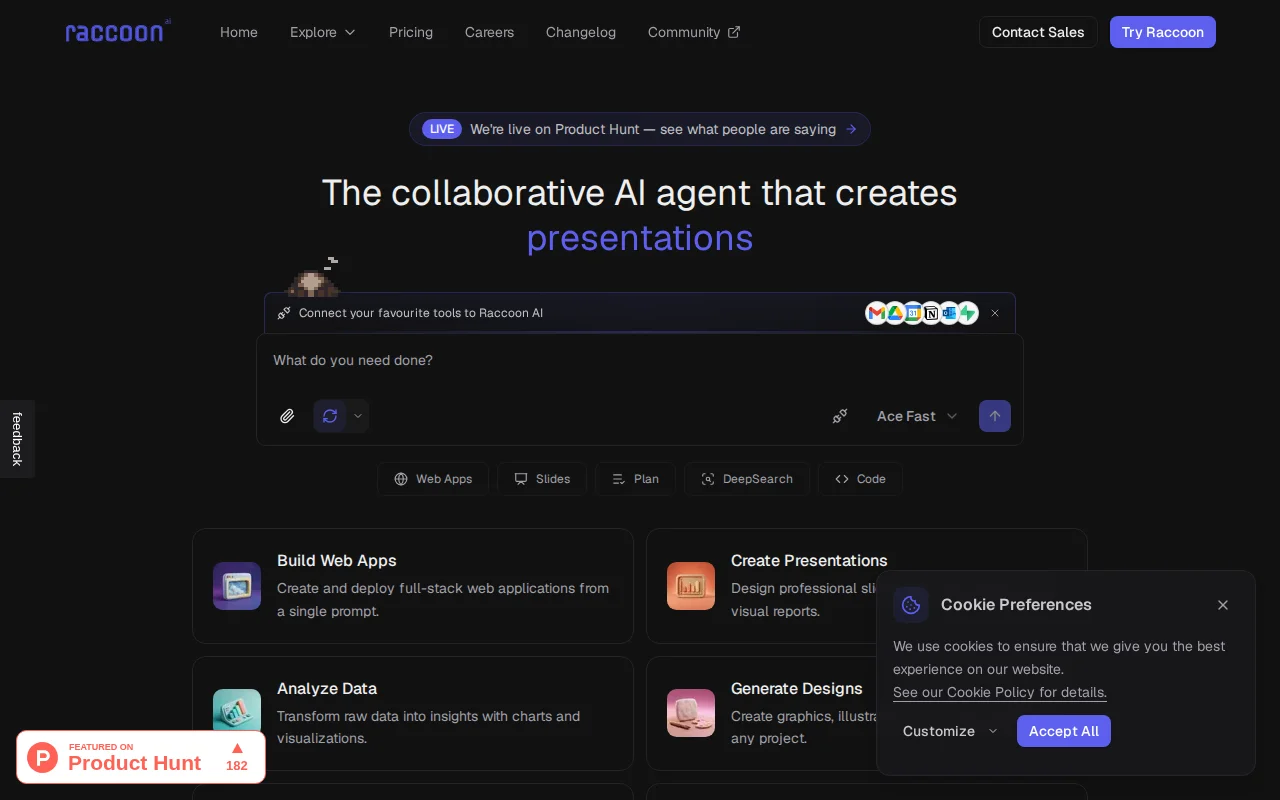Select the Gmail integration icon
The height and width of the screenshot is (800, 1280).
(877, 313)
